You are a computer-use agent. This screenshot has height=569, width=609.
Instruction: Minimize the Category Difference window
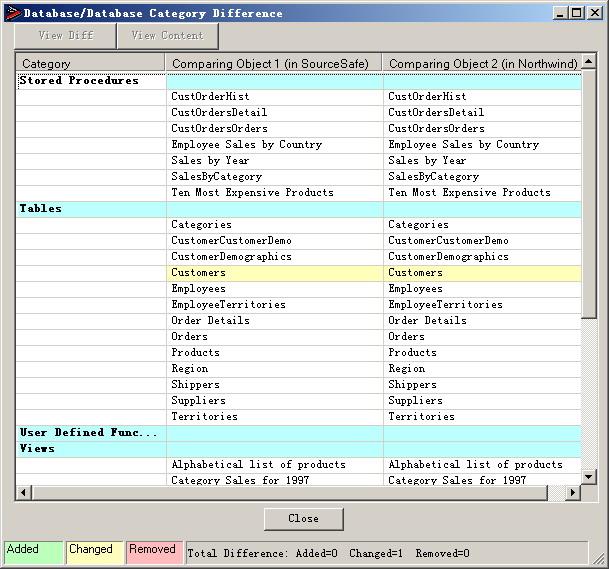pyautogui.click(x=560, y=13)
